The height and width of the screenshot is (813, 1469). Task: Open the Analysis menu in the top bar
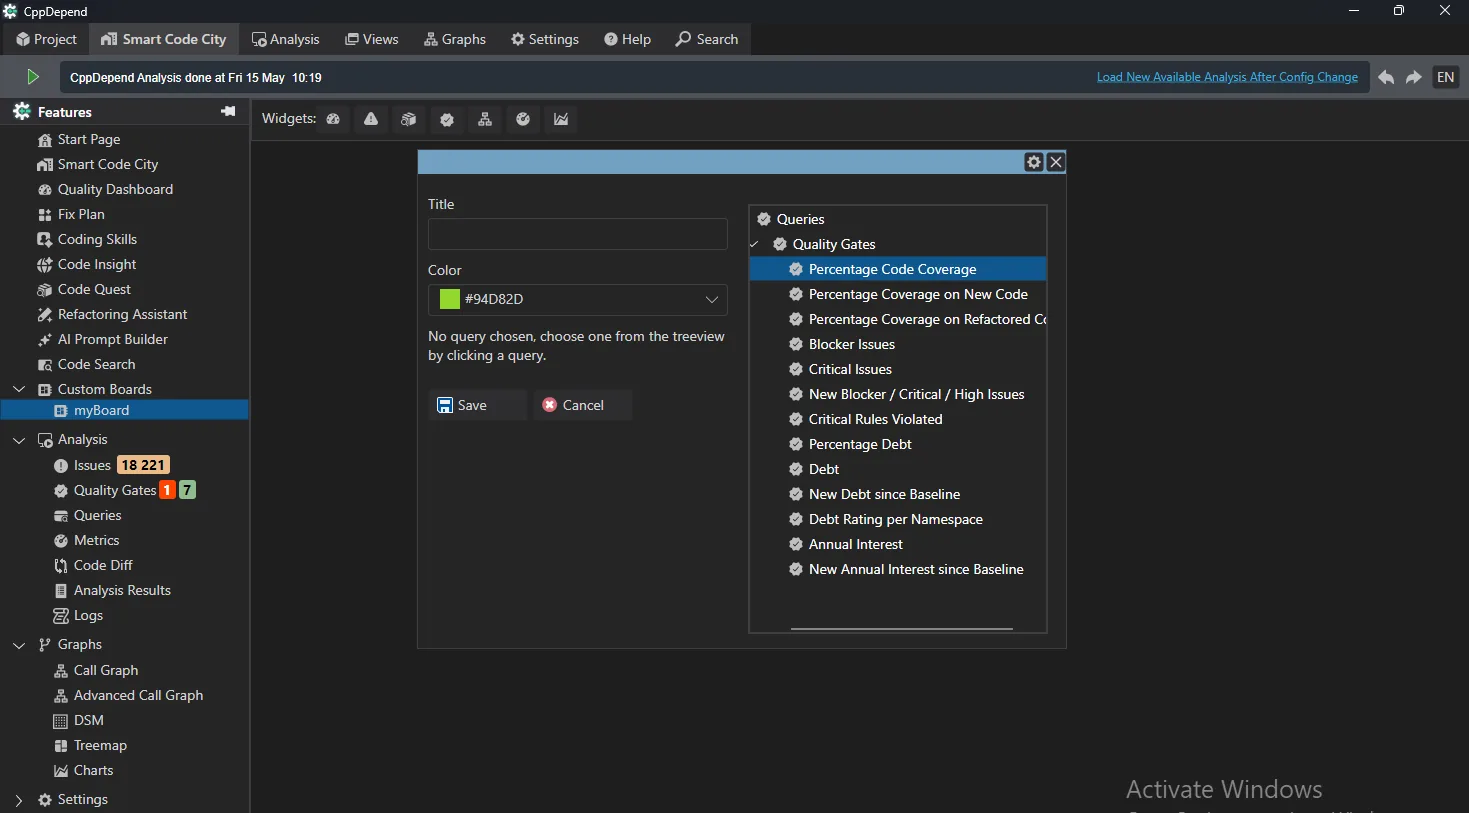point(286,39)
